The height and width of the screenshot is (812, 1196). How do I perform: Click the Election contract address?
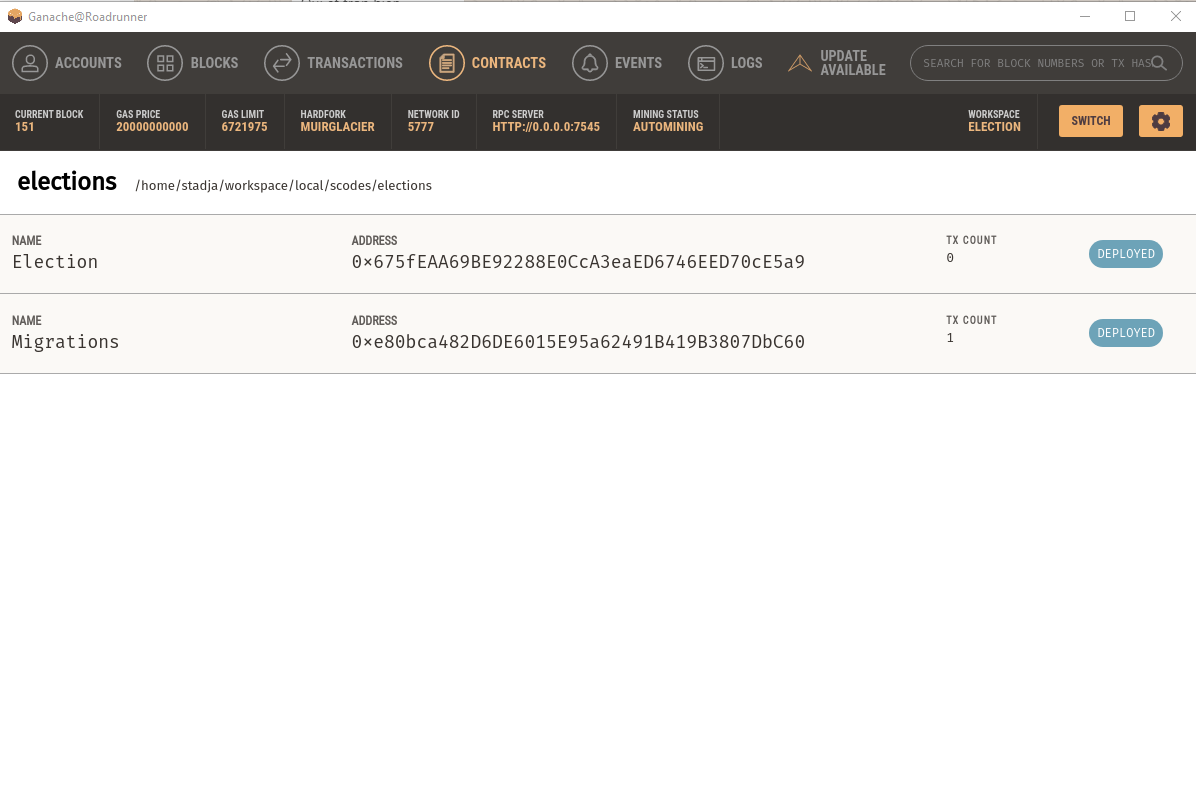tap(578, 262)
